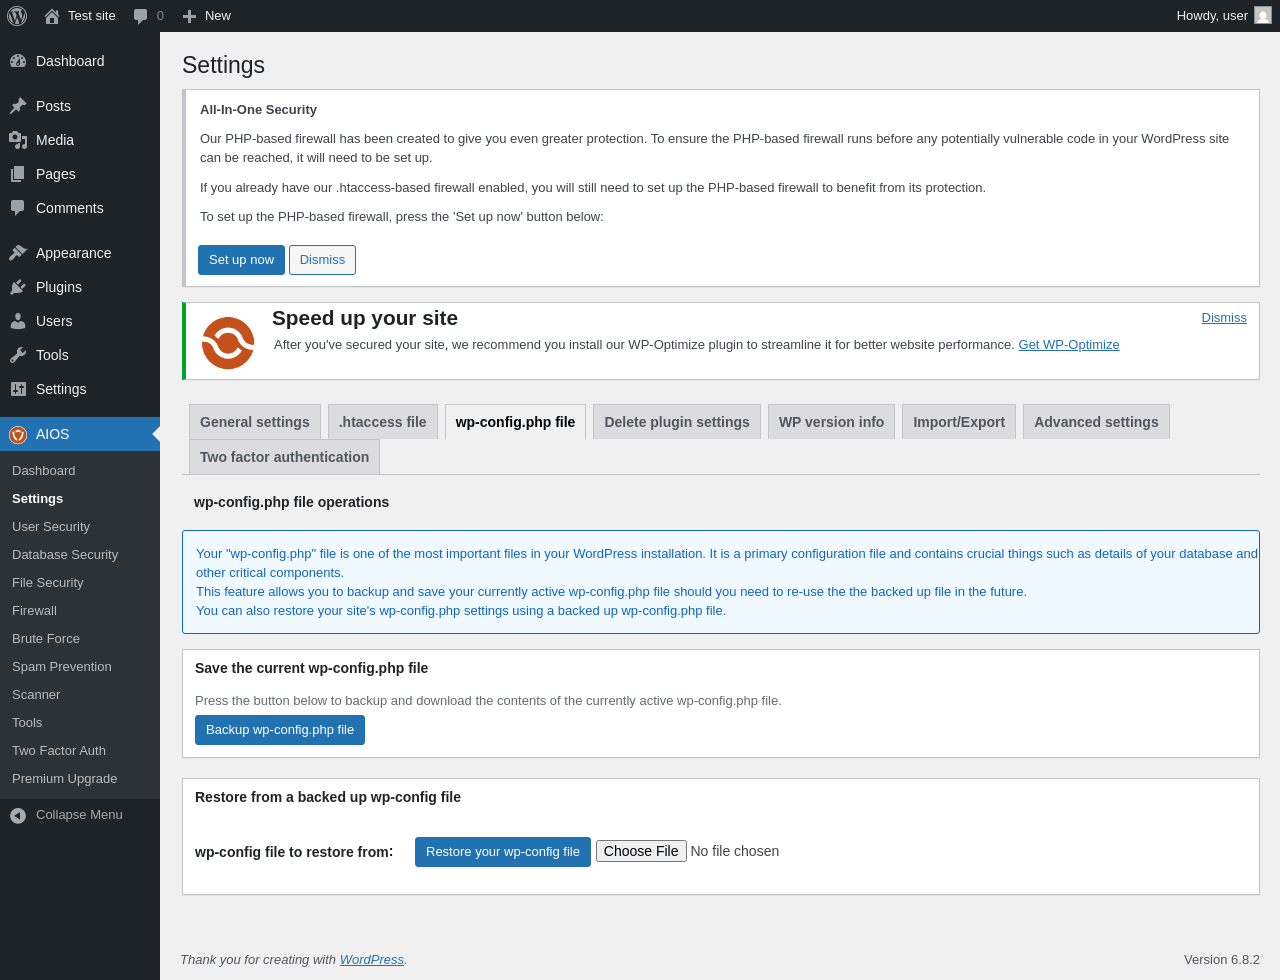Dismiss the Speed up your site notice
1280x980 pixels.
pos(1224,318)
